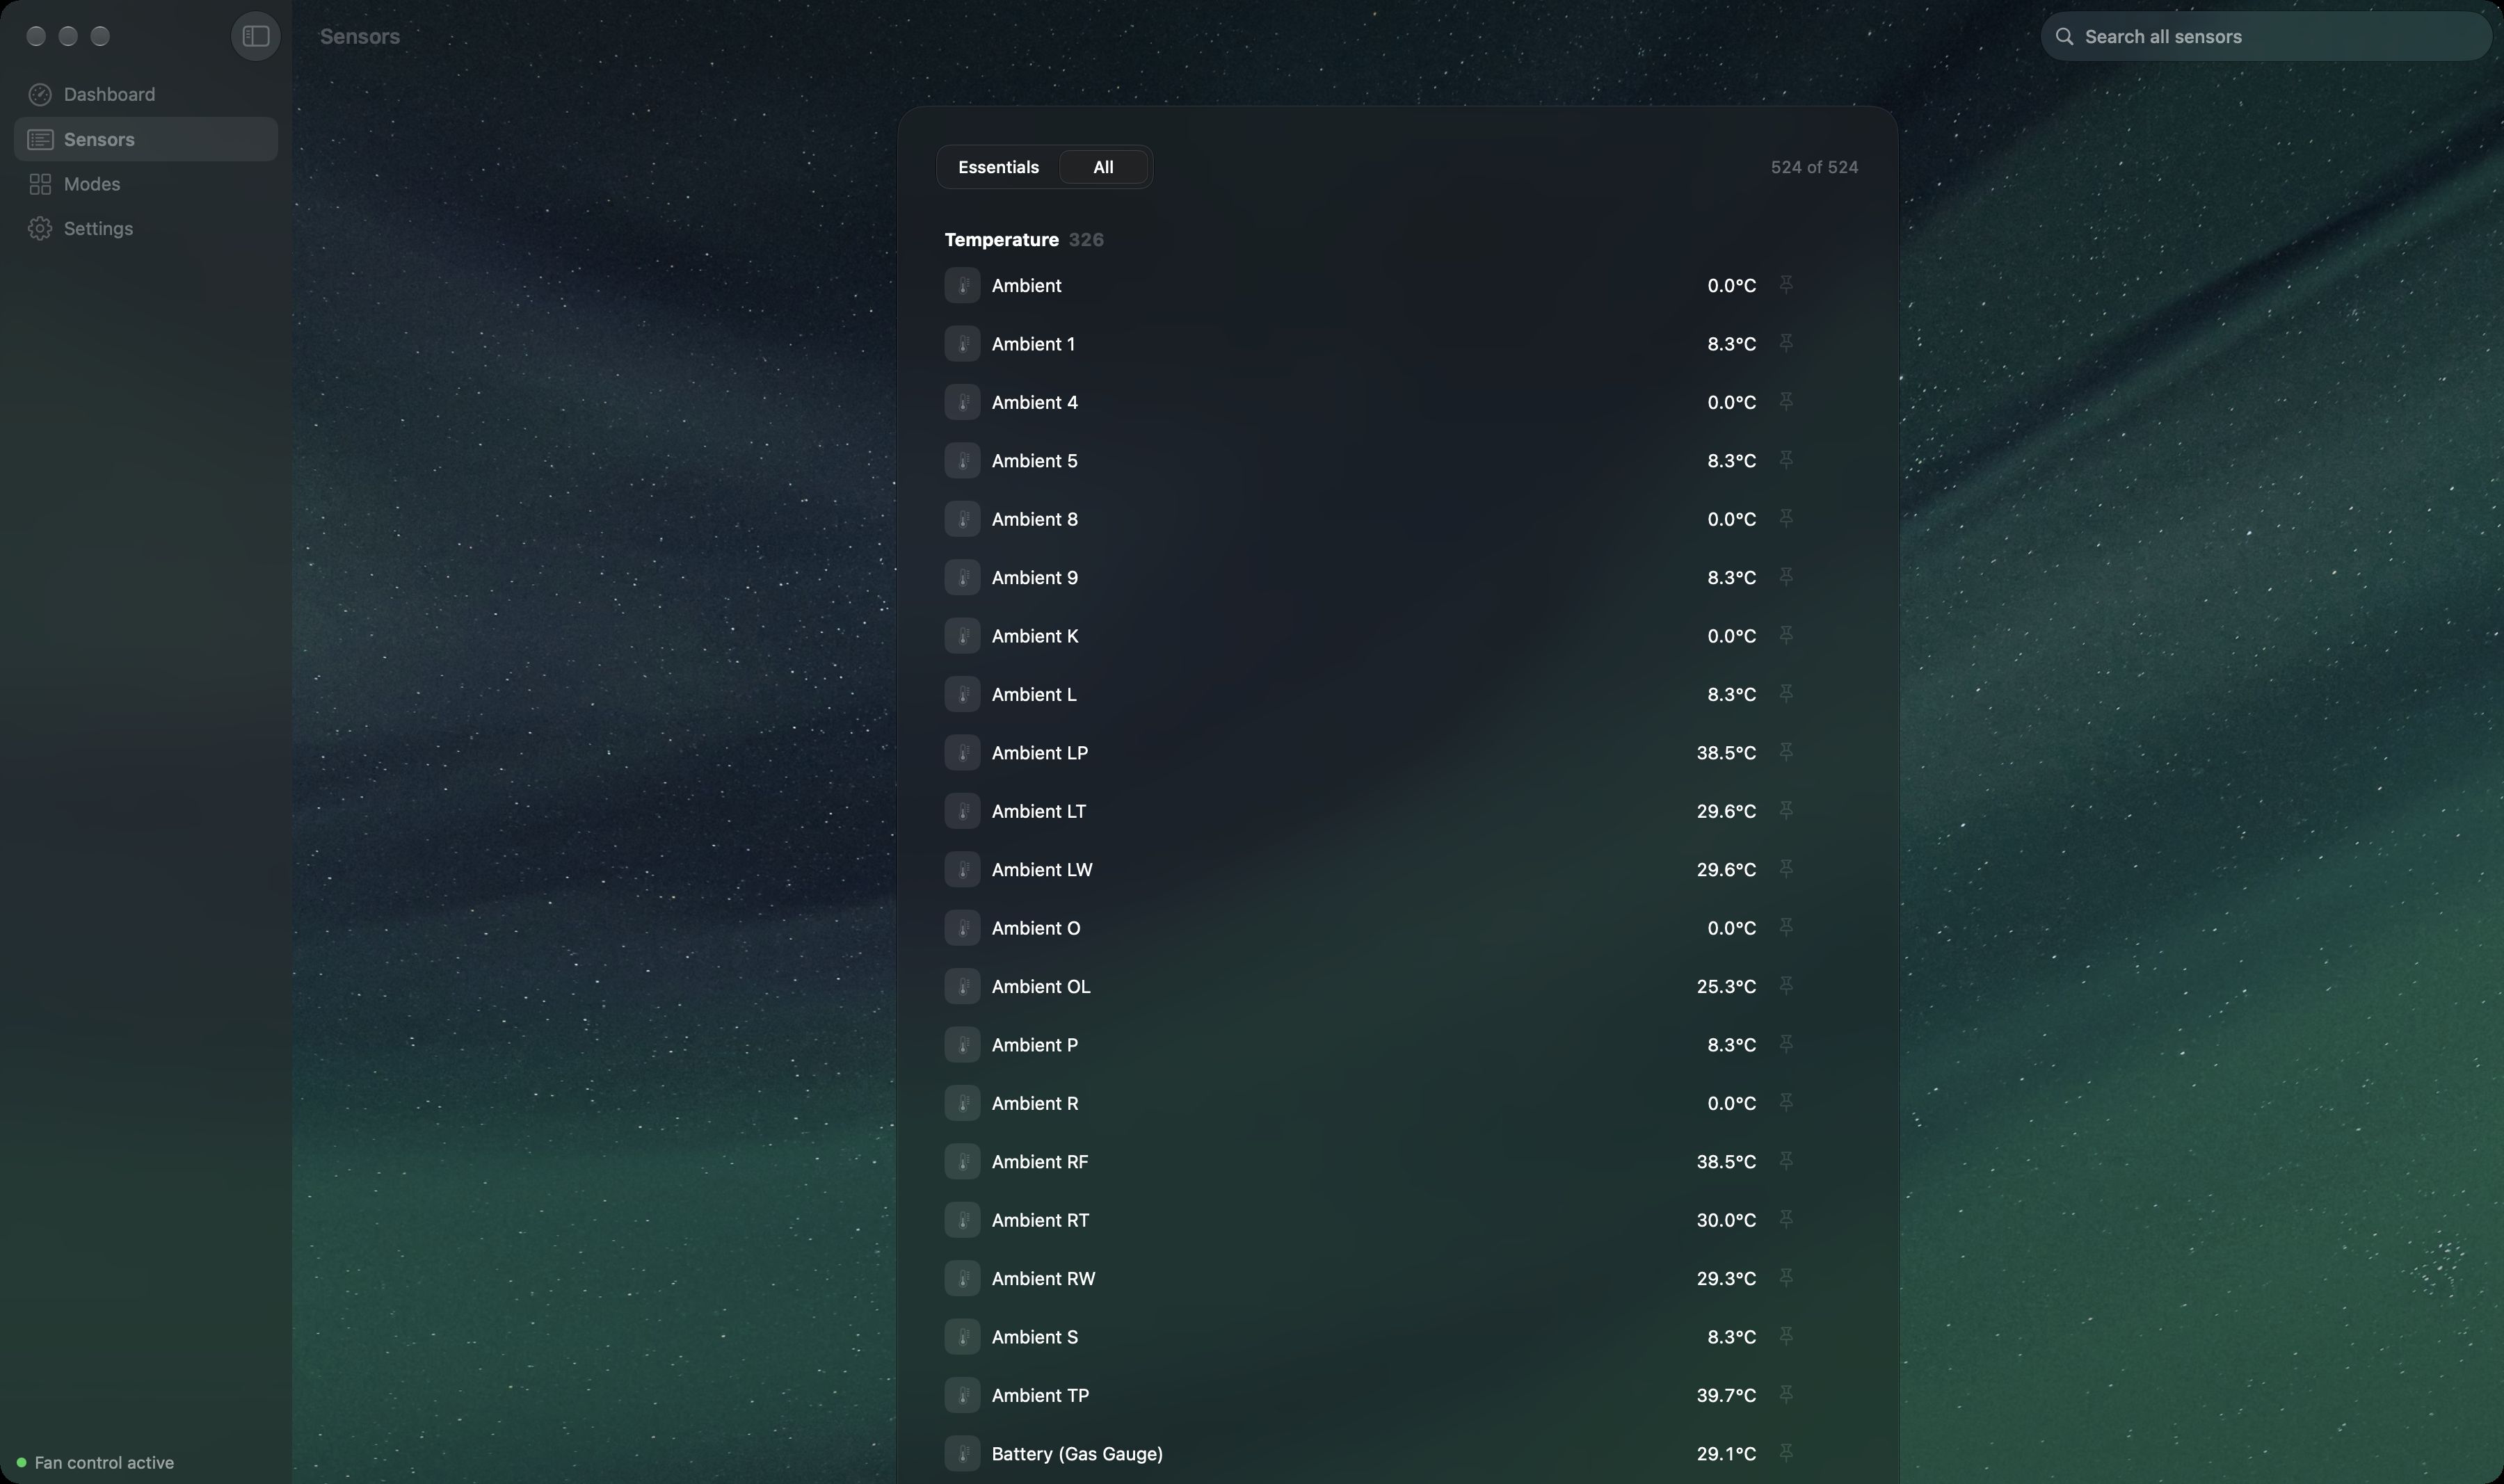Click the 524 of 524 sensor count
Viewport: 2504px width, 1484px height.
pyautogui.click(x=1814, y=167)
